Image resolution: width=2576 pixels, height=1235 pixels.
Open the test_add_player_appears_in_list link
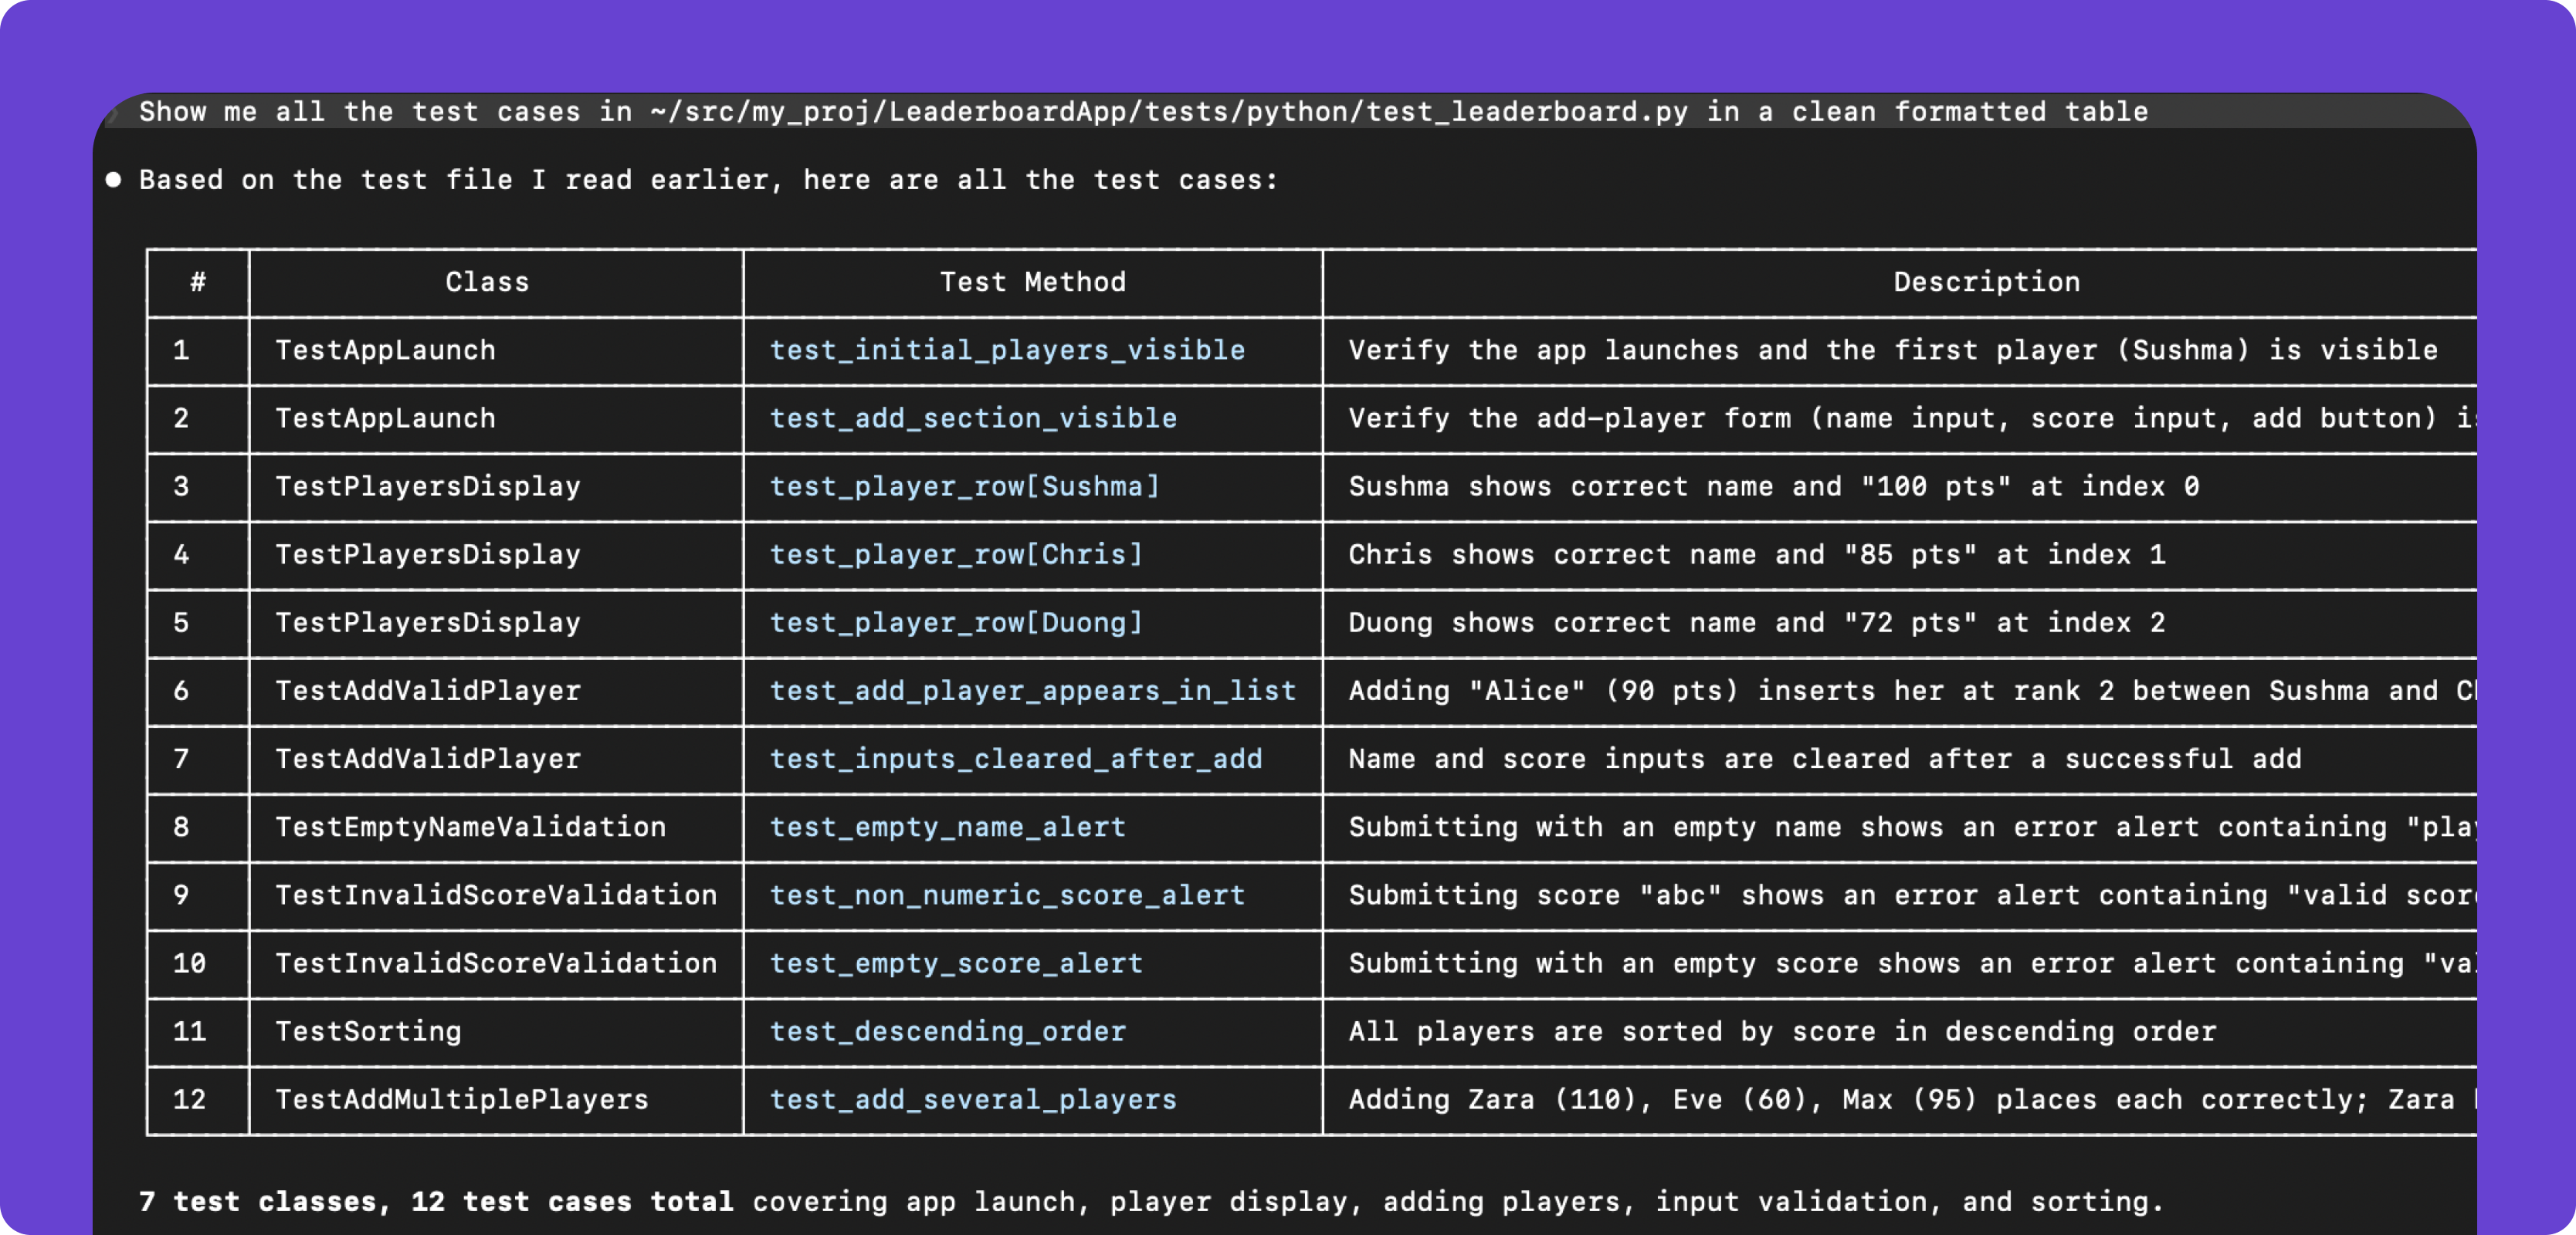(x=1032, y=690)
